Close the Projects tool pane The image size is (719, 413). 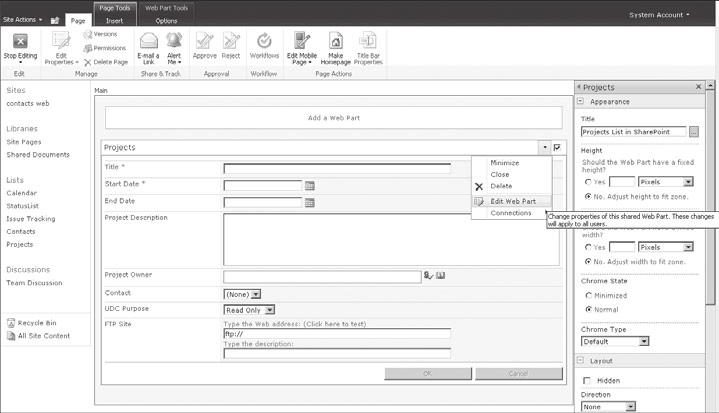pyautogui.click(x=698, y=87)
